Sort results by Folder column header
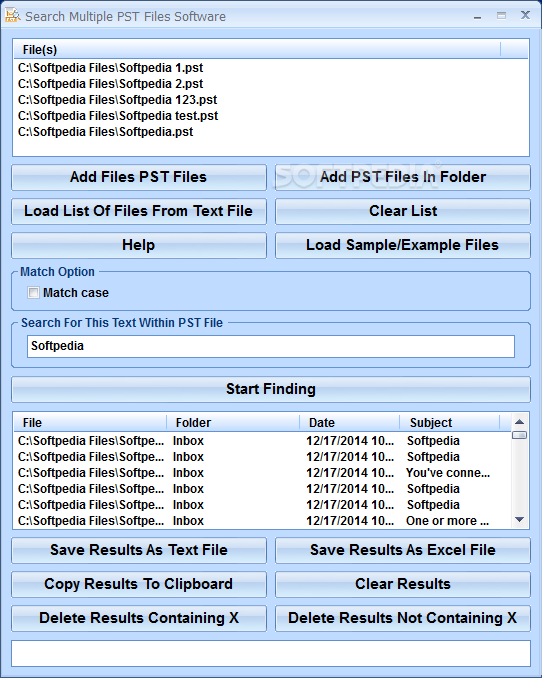Screen dimensions: 542x678 pos(233,422)
